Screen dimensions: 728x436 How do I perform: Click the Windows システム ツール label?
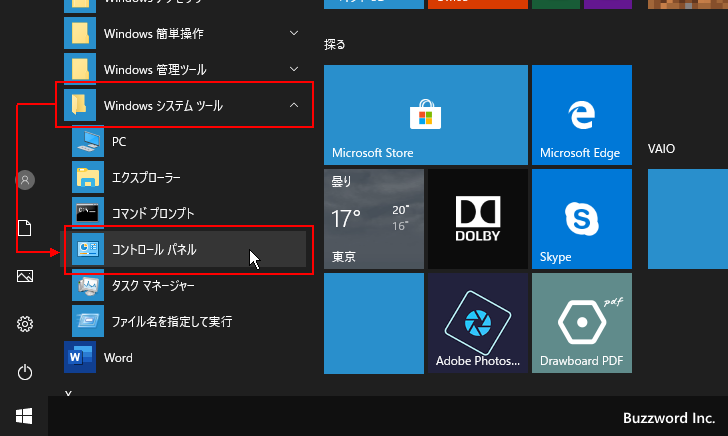[163, 106]
